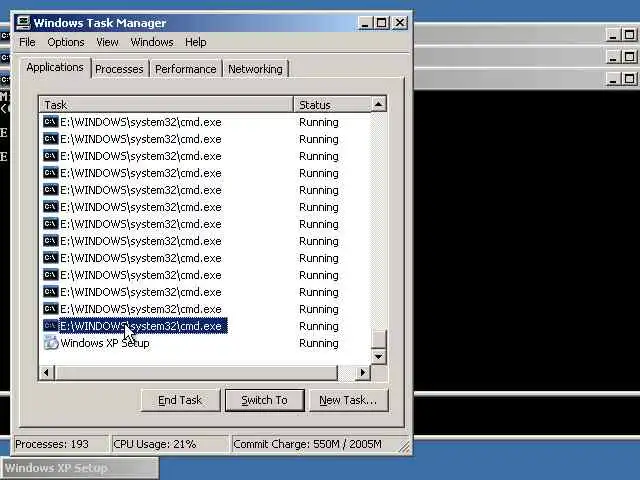This screenshot has width=640, height=480.
Task: Click Running status of Windows XP Setup
Action: 319,343
